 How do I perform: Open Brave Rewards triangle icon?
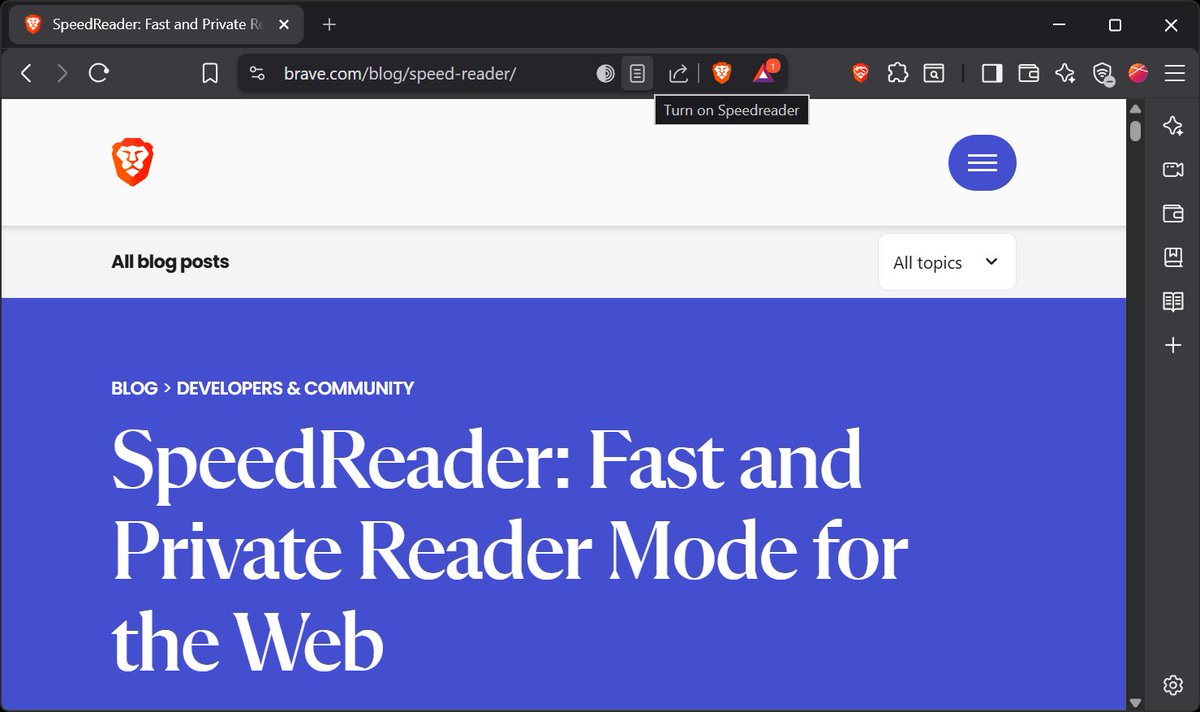tap(764, 73)
